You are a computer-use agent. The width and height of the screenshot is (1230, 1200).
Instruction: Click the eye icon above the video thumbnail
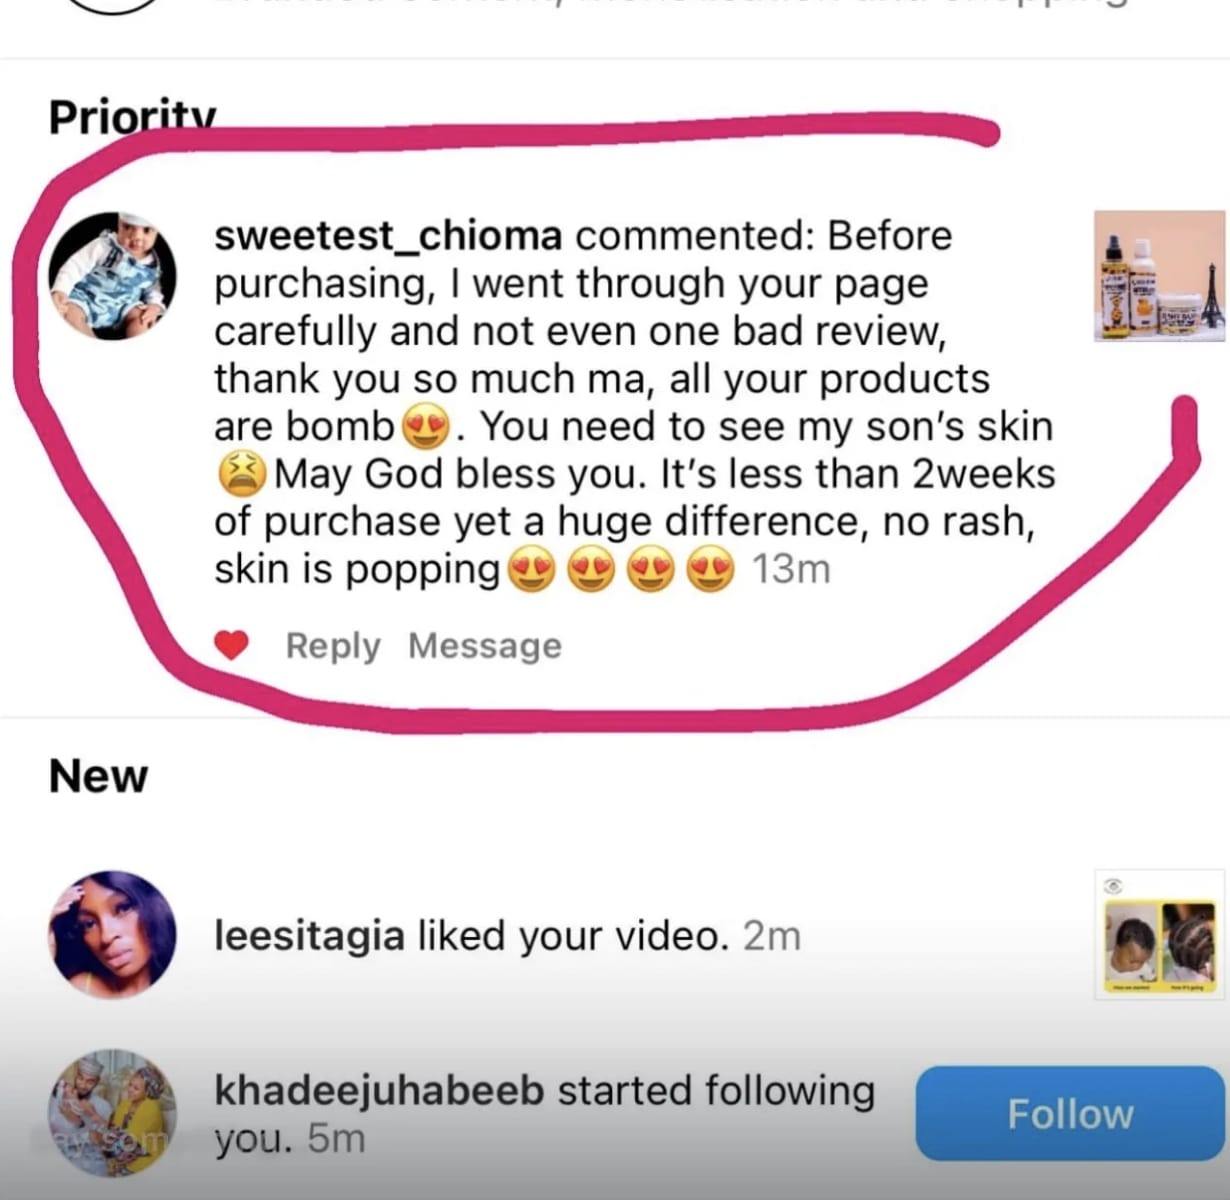[1116, 885]
